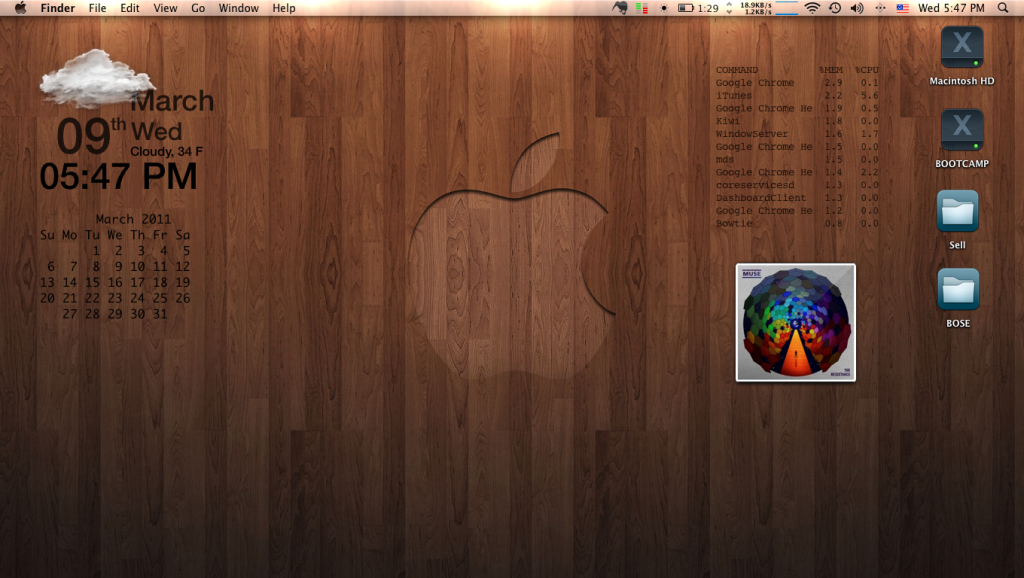1024x578 pixels.
Task: Click the mds process row
Action: click(x=797, y=159)
